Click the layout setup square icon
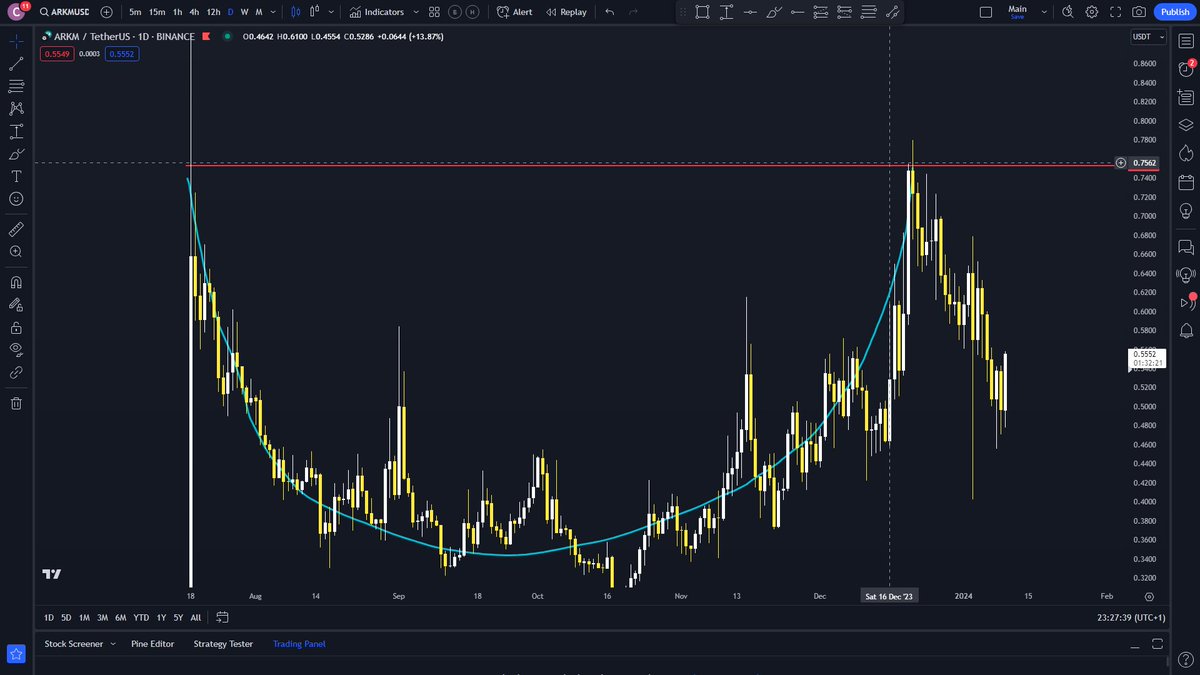The width and height of the screenshot is (1200, 675). point(986,12)
